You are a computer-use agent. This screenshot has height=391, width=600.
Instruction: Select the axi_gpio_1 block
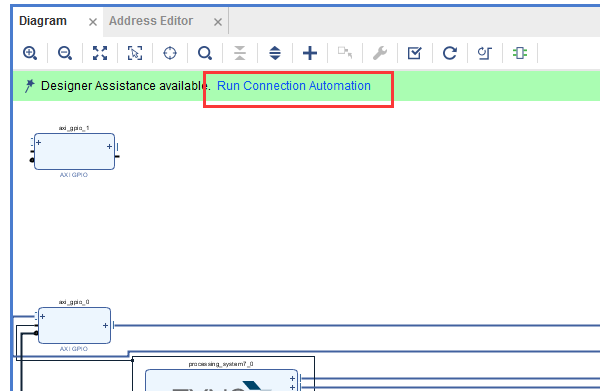[x=74, y=152]
